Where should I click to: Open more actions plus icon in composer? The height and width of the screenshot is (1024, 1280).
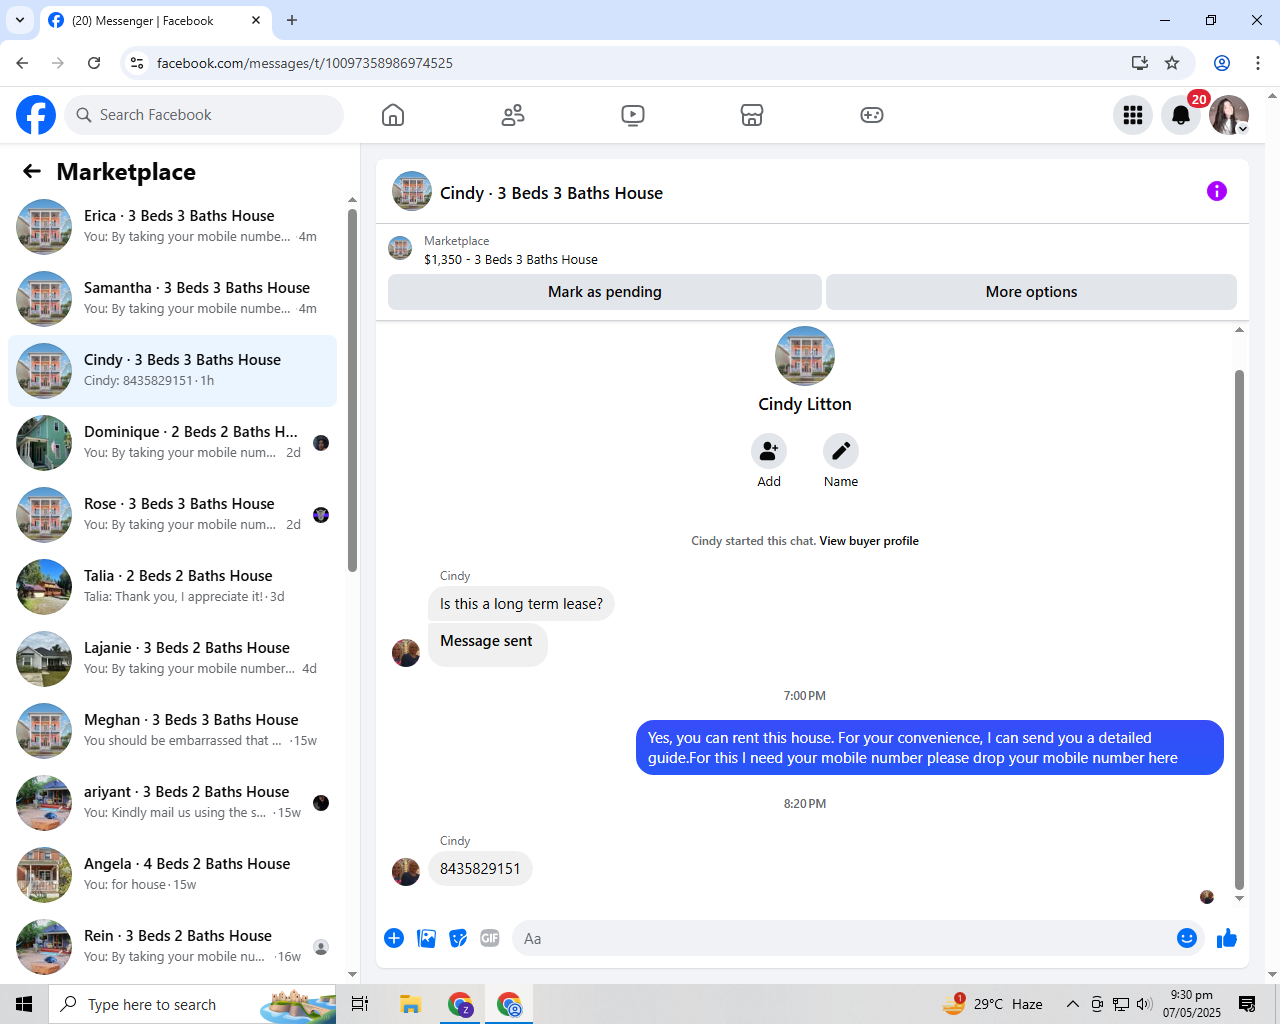pos(394,938)
